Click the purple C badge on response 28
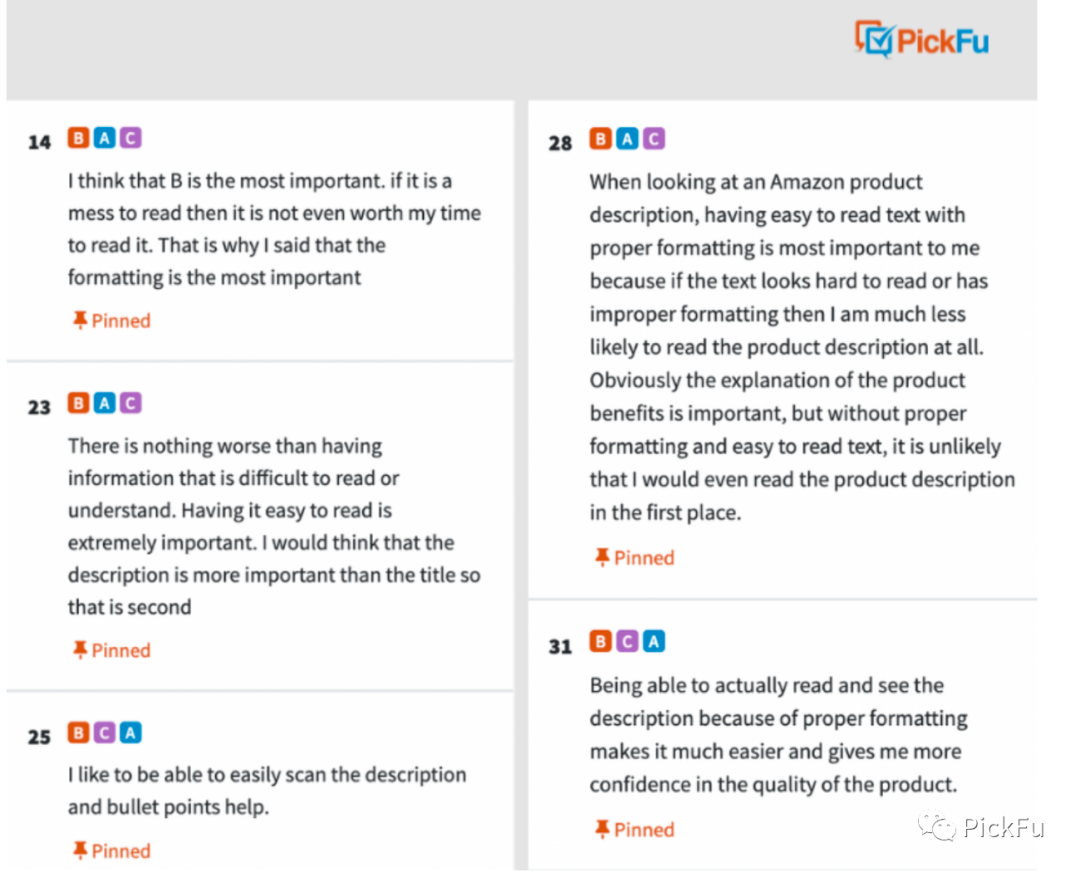Viewport: 1080px width, 872px height. [654, 139]
